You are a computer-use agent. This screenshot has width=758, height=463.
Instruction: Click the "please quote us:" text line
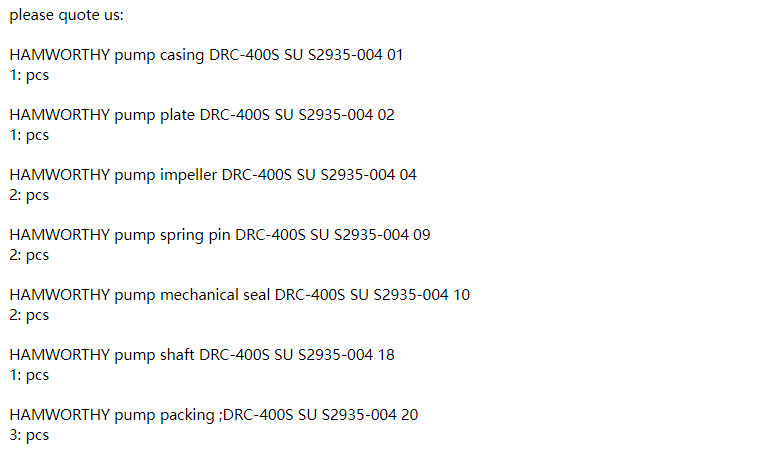pos(66,15)
